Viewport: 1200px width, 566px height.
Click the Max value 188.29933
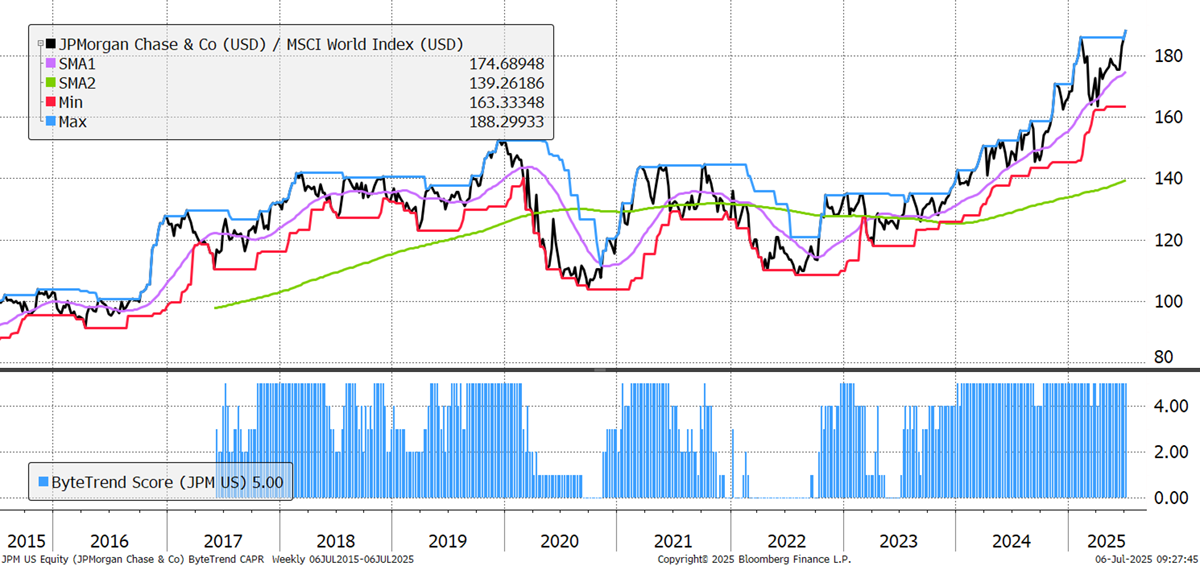tap(506, 122)
